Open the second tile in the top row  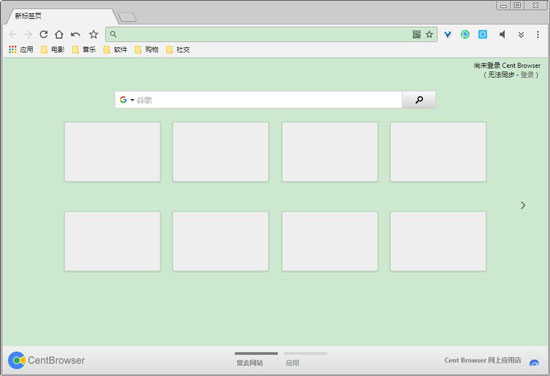pos(221,152)
